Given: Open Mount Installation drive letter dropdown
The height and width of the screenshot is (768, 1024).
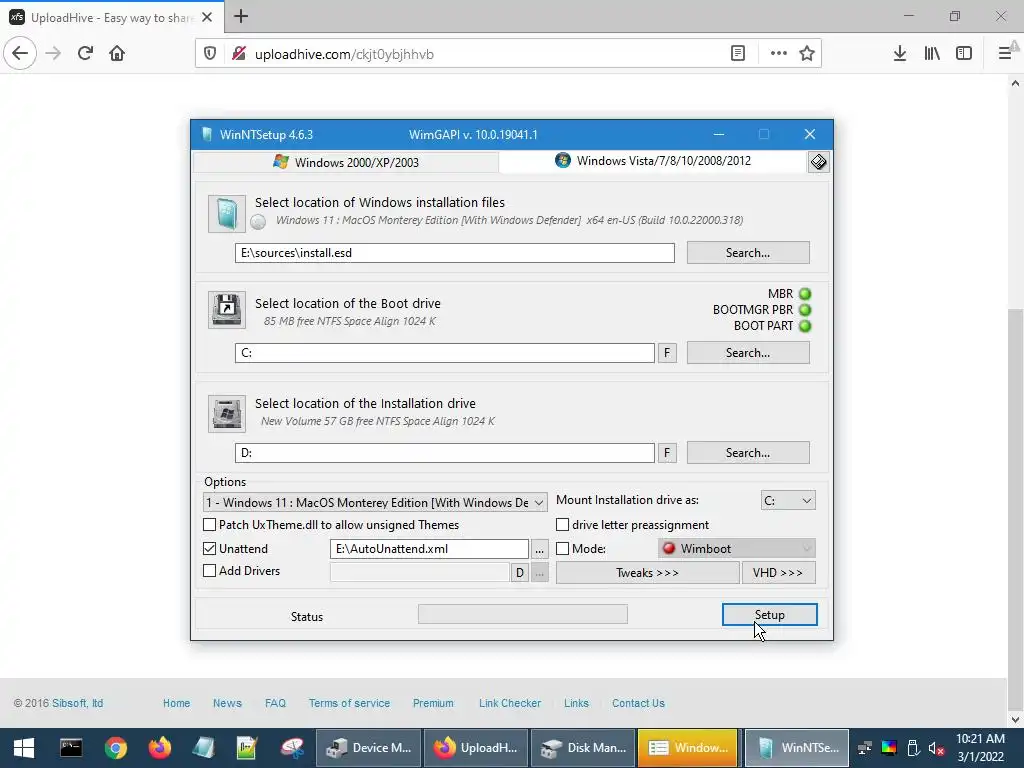Looking at the screenshot, I should 788,500.
